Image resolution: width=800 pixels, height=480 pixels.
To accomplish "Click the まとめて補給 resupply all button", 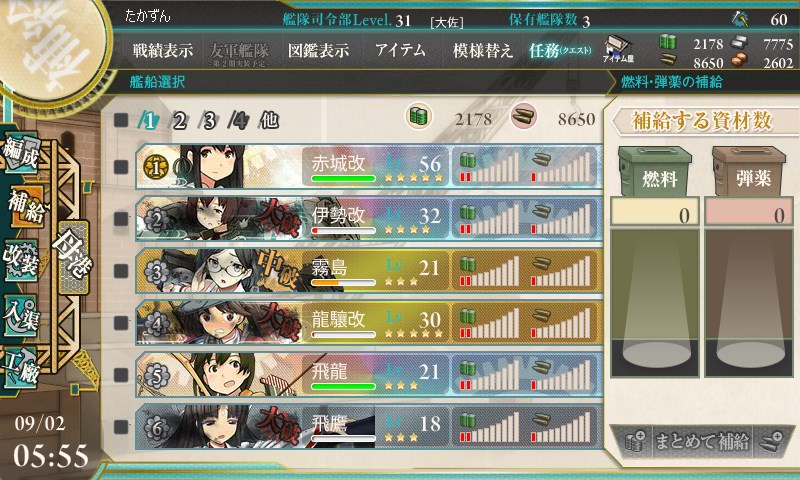I will (702, 441).
